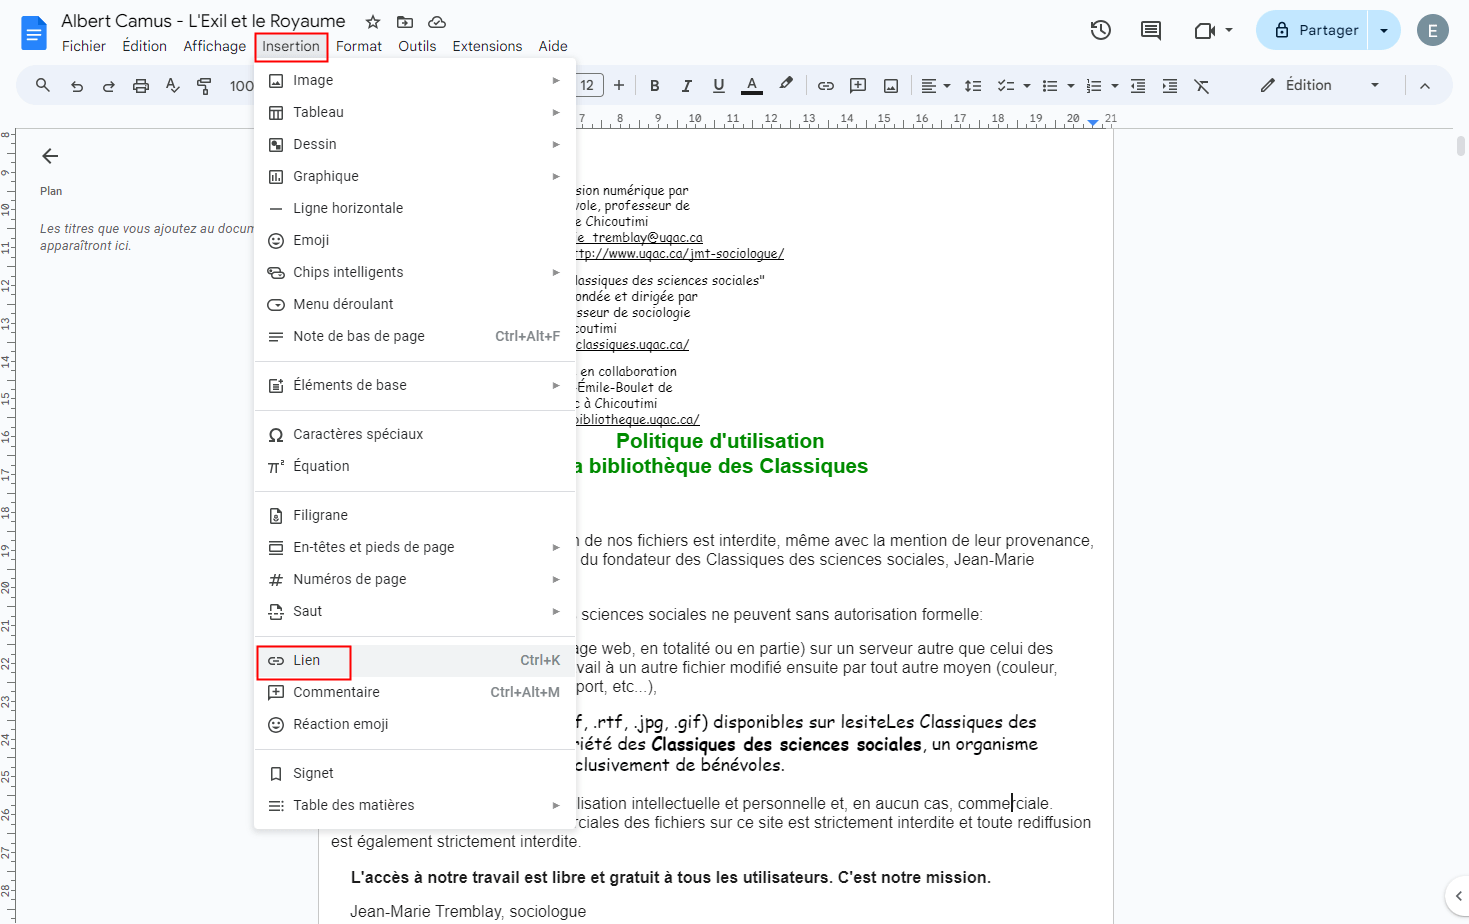1469x924 pixels.
Task: Open the checklist options dropdown
Action: click(x=1027, y=86)
